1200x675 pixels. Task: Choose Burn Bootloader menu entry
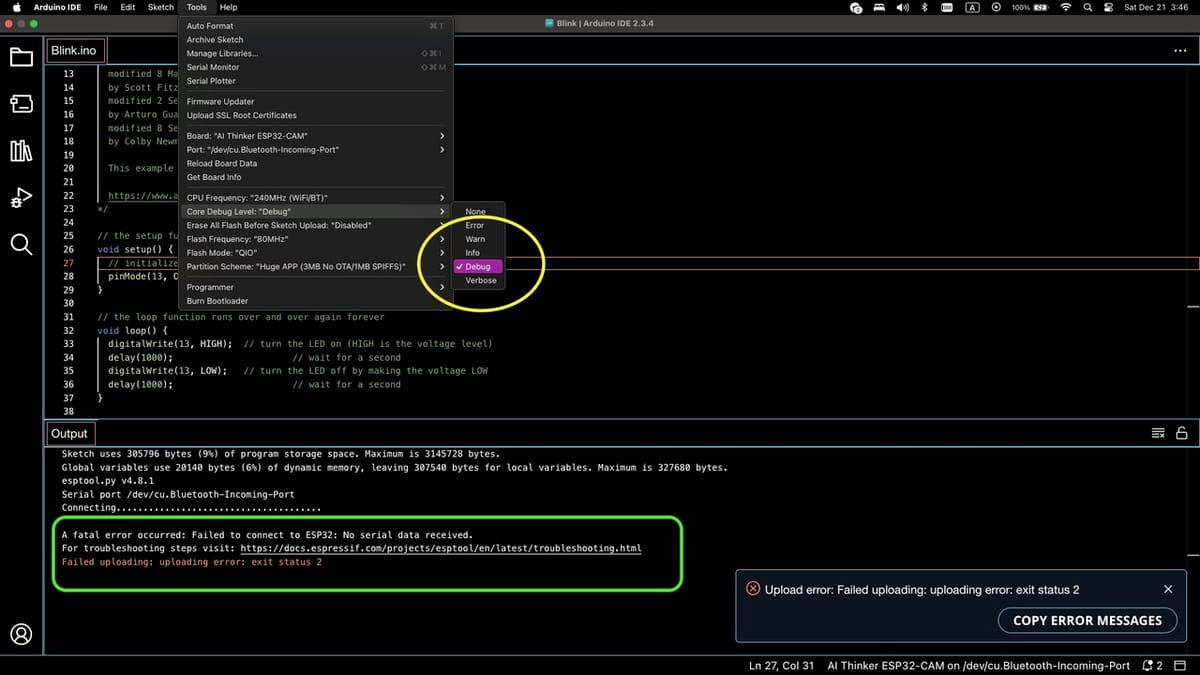[315, 301]
